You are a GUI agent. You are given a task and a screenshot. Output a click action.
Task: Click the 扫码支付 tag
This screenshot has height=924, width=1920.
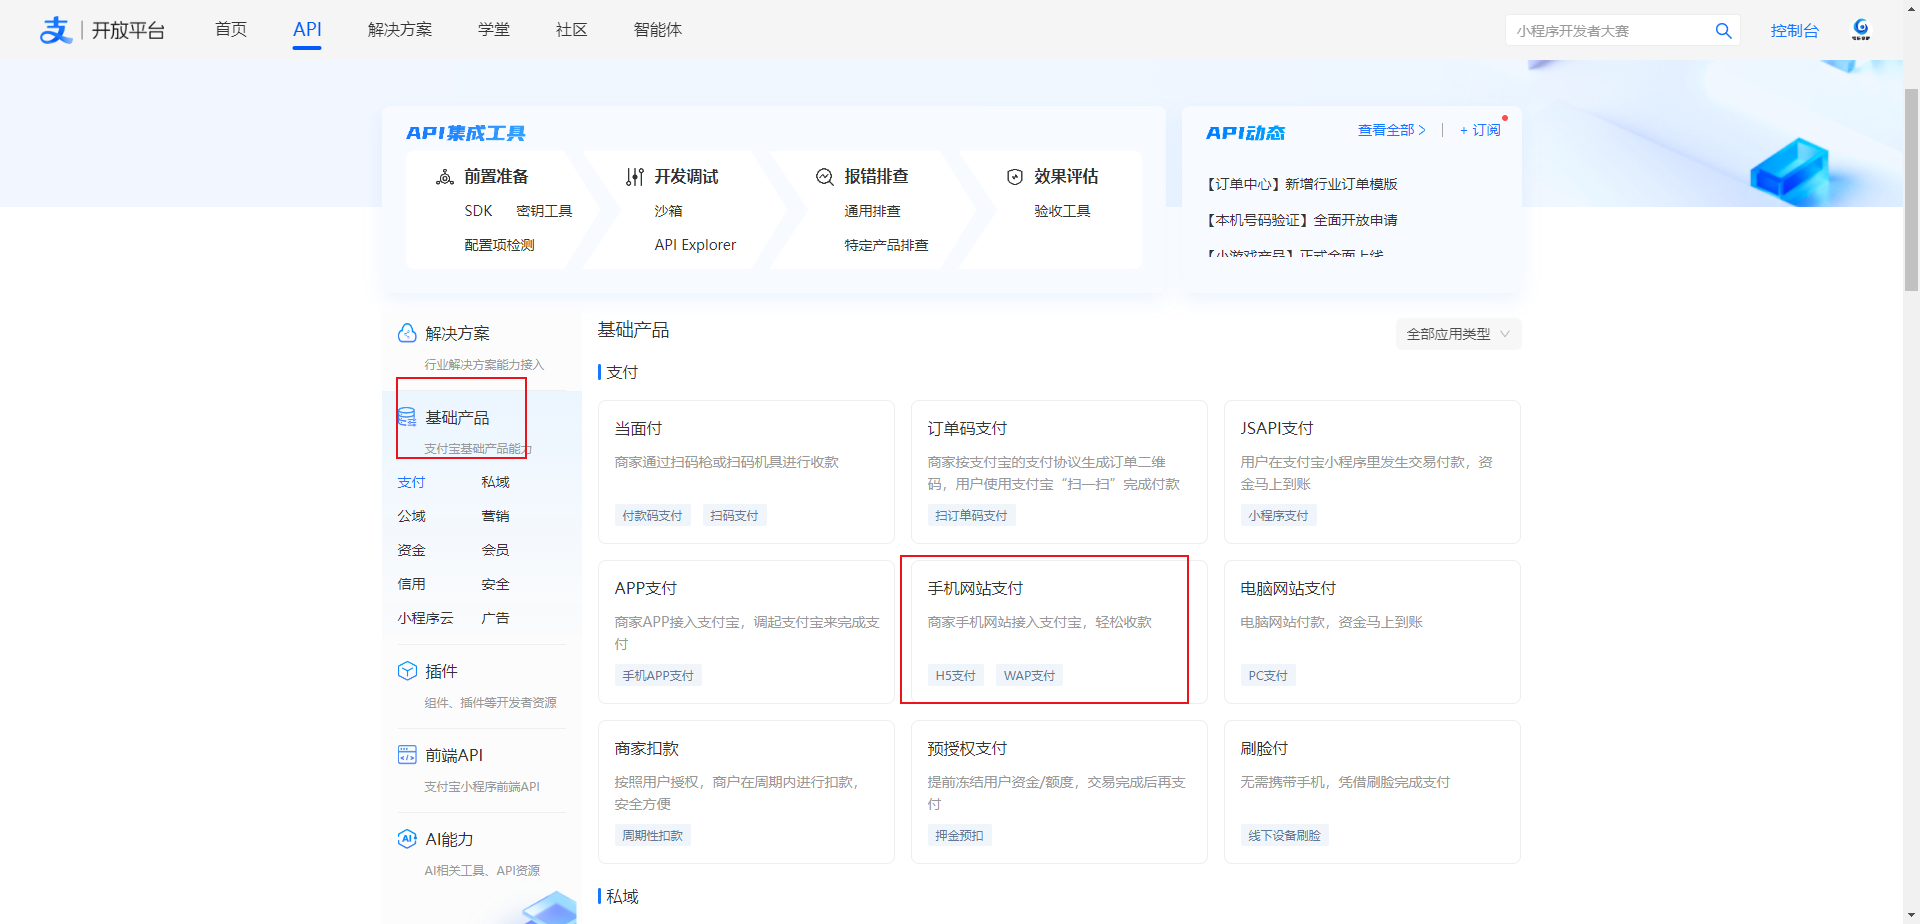pos(734,516)
